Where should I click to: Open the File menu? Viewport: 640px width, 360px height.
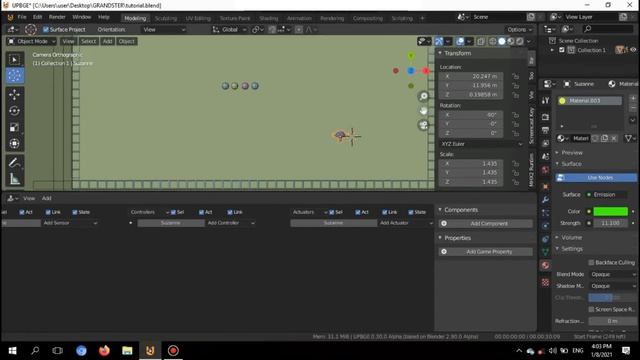(22, 17)
